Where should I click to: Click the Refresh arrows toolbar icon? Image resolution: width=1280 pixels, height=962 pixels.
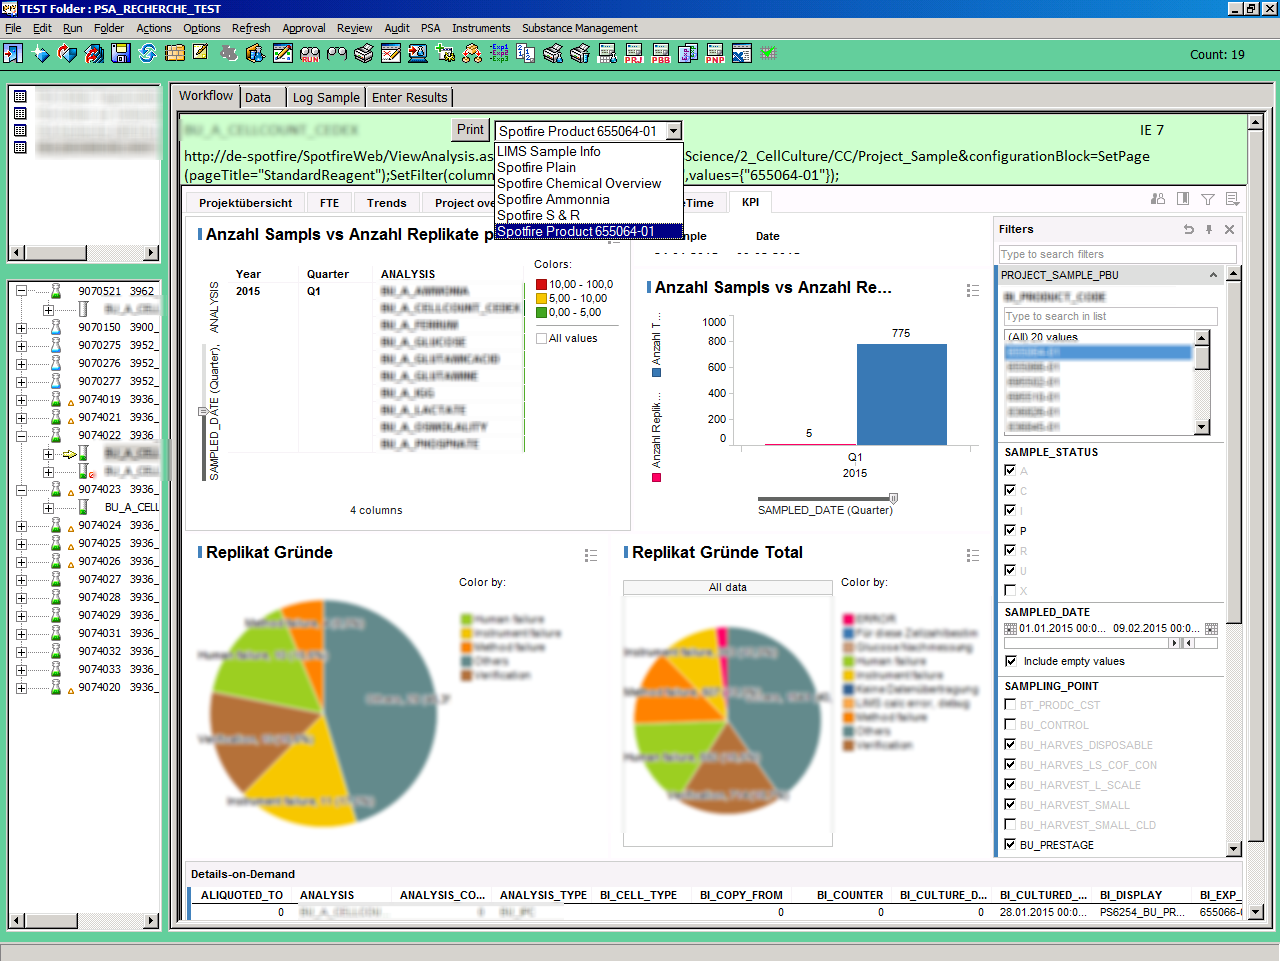(148, 54)
